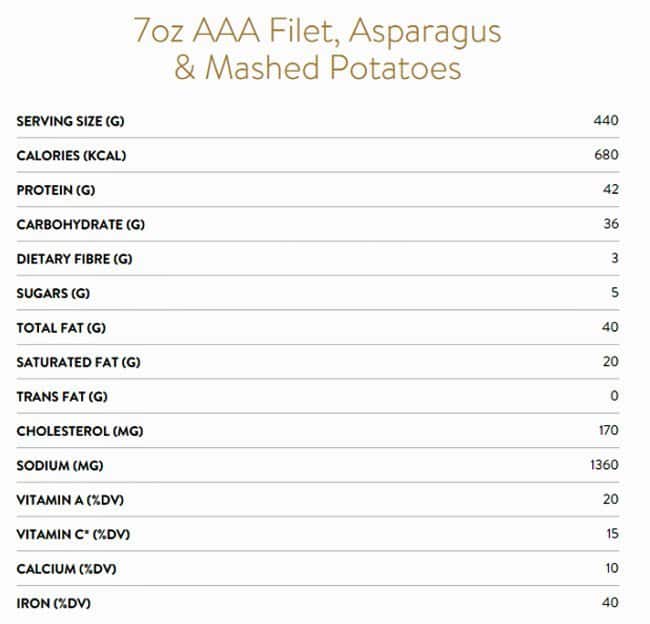Click the Sodium (MG) label
Image resolution: width=650 pixels, height=624 pixels.
coord(62,466)
